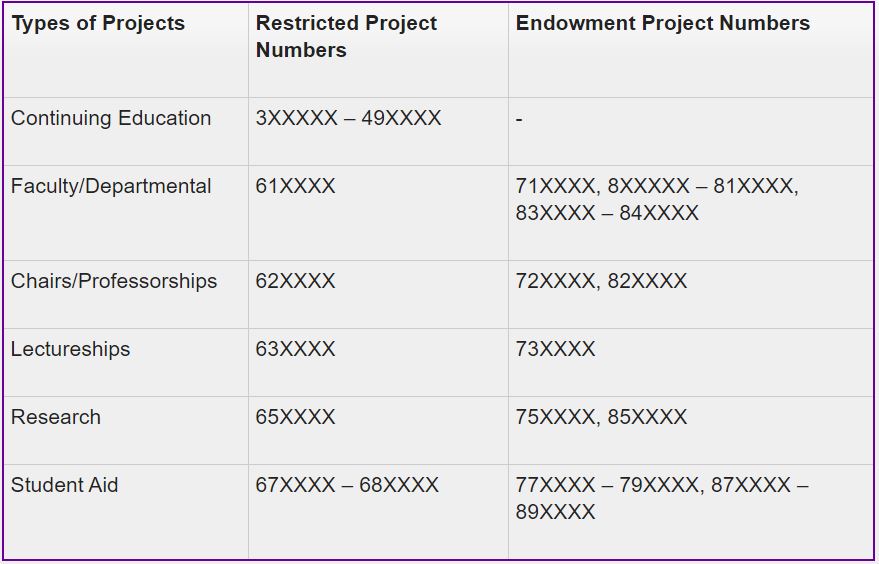Viewport: 879px width, 564px height.
Task: Click the "Endowment Project Numbers" header
Action: point(662,24)
